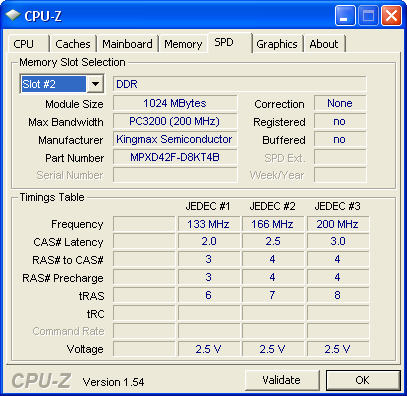Click the Module Size label
The width and height of the screenshot is (407, 396).
coord(74,104)
